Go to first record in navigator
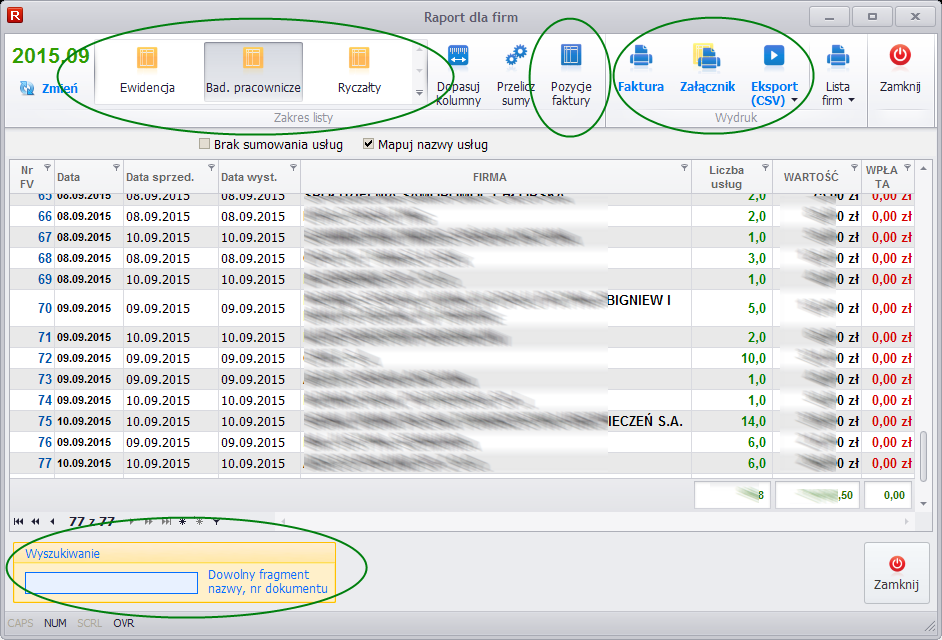The width and height of the screenshot is (942, 640). [19, 521]
